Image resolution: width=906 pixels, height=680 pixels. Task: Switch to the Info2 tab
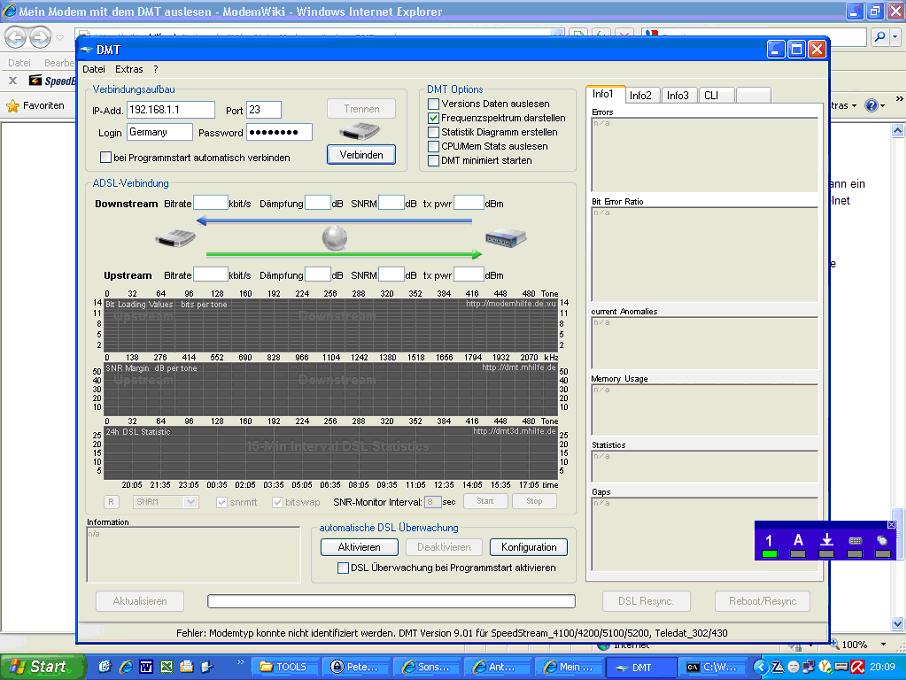point(640,95)
